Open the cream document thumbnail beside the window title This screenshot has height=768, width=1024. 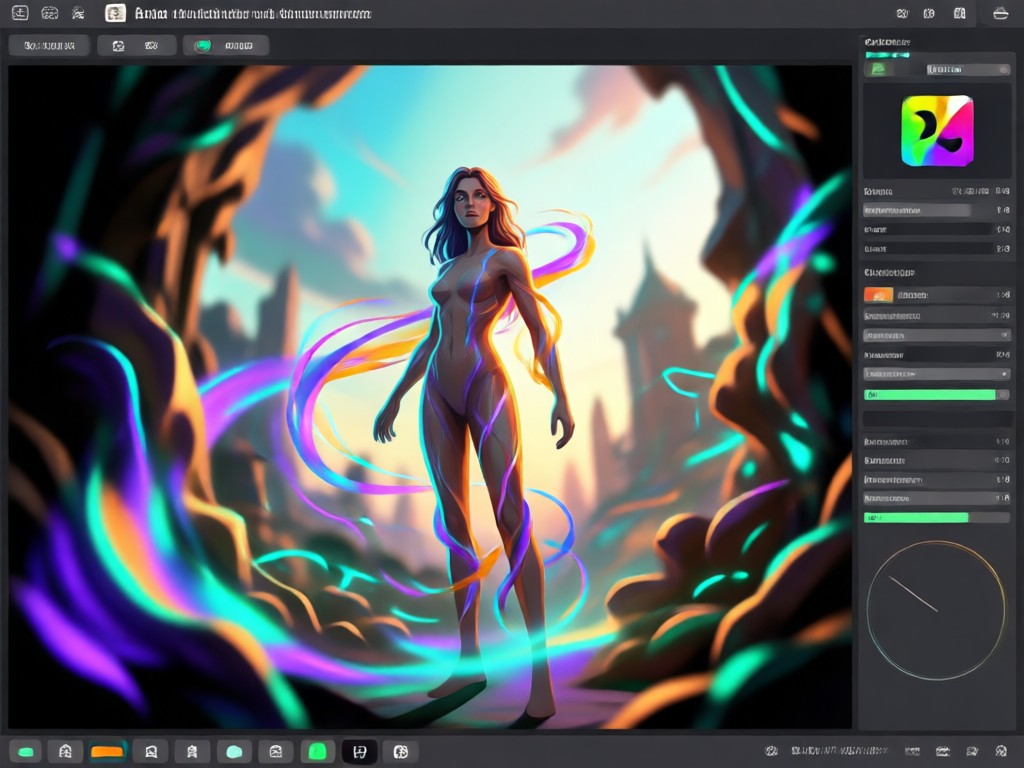click(116, 13)
